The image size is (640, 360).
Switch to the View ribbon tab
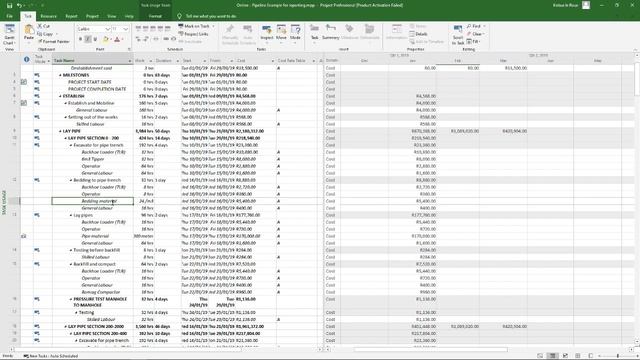pyautogui.click(x=111, y=16)
